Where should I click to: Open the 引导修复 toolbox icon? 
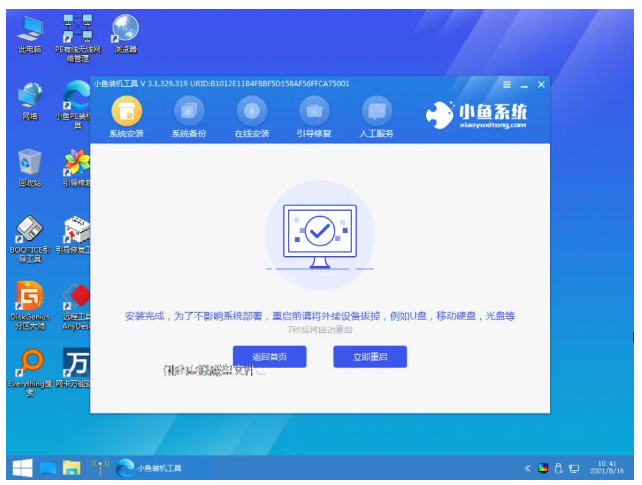(x=314, y=111)
